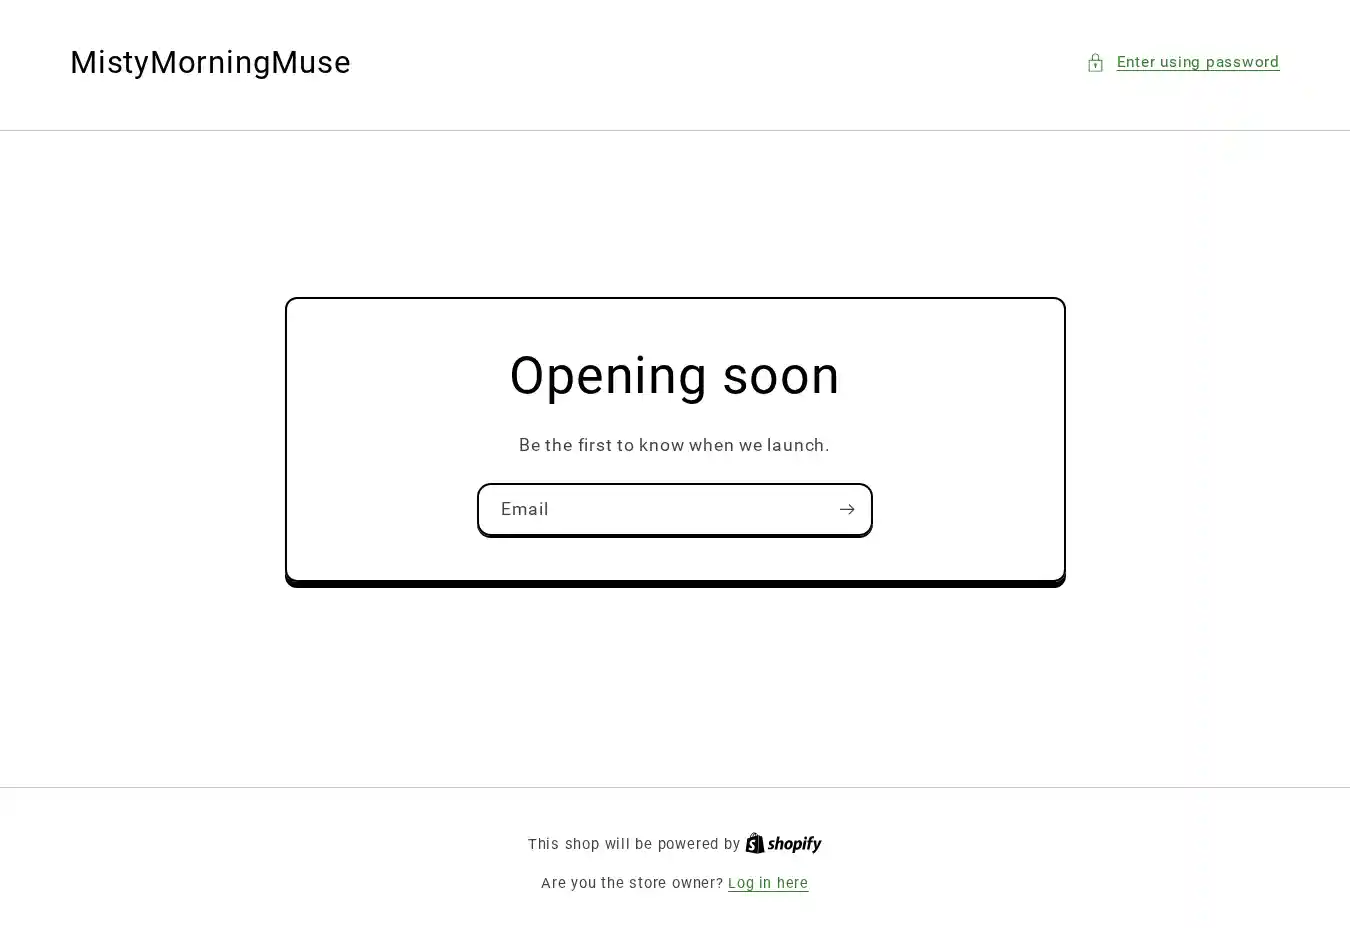Click the word 'Opening' in the main heading
The height and width of the screenshot is (940, 1350).
607,378
